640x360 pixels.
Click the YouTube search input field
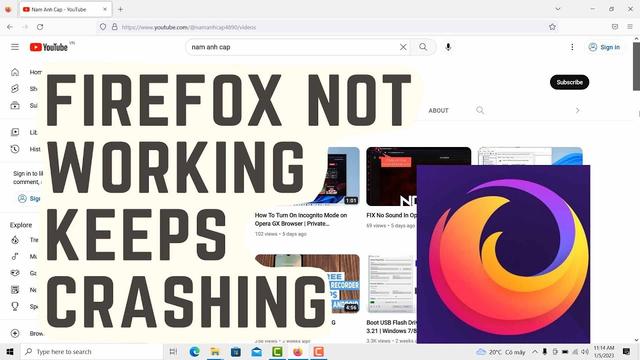coord(294,47)
